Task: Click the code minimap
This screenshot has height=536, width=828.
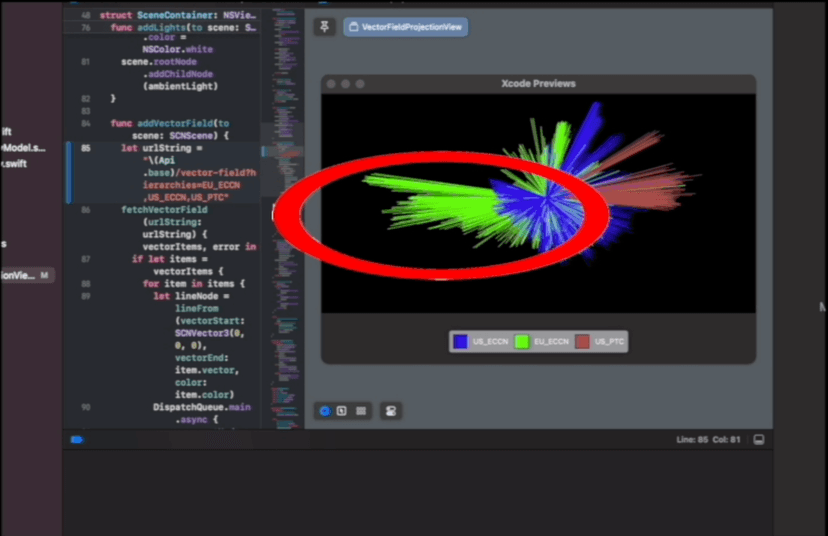Action: pyautogui.click(x=287, y=200)
